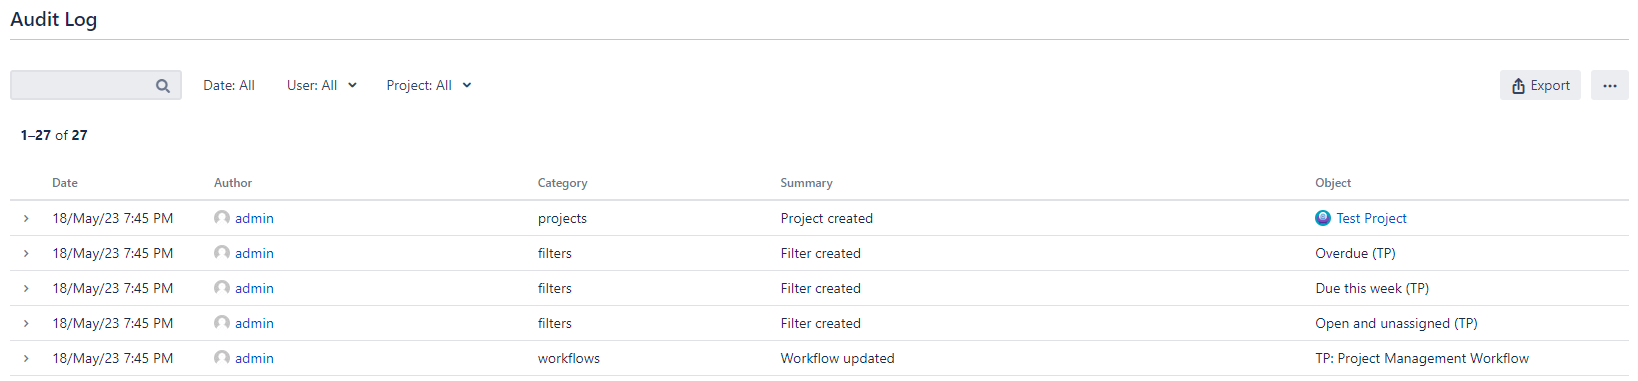
Task: Open the User: All filter dropdown
Action: pyautogui.click(x=322, y=85)
